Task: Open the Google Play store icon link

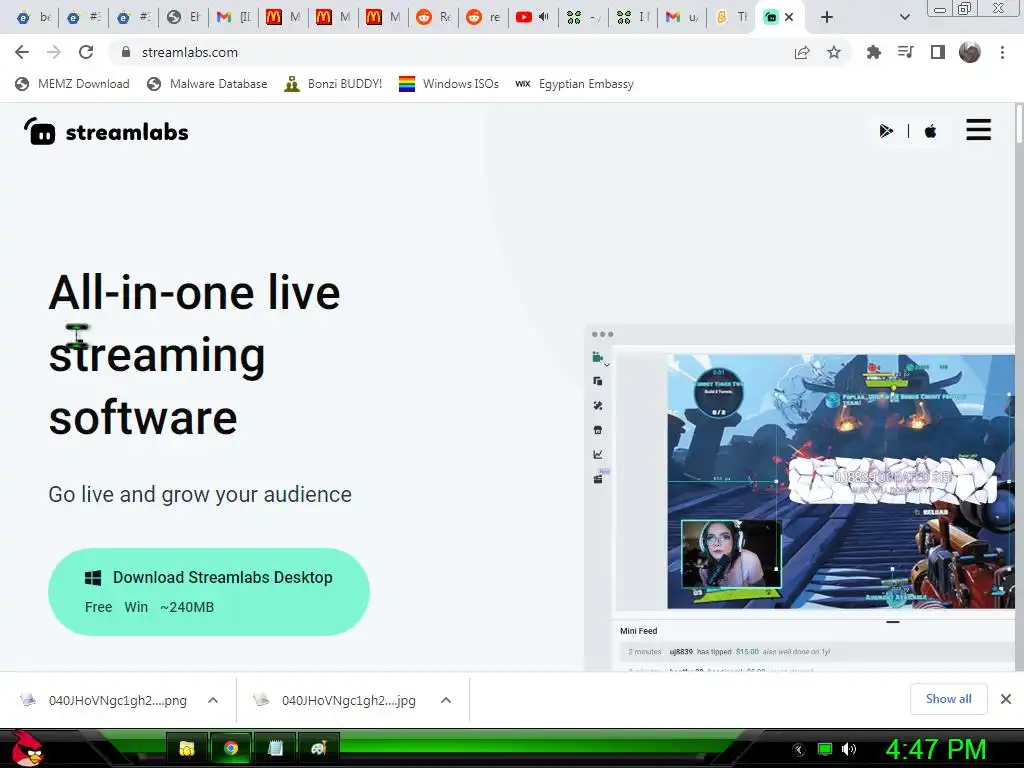Action: click(886, 131)
